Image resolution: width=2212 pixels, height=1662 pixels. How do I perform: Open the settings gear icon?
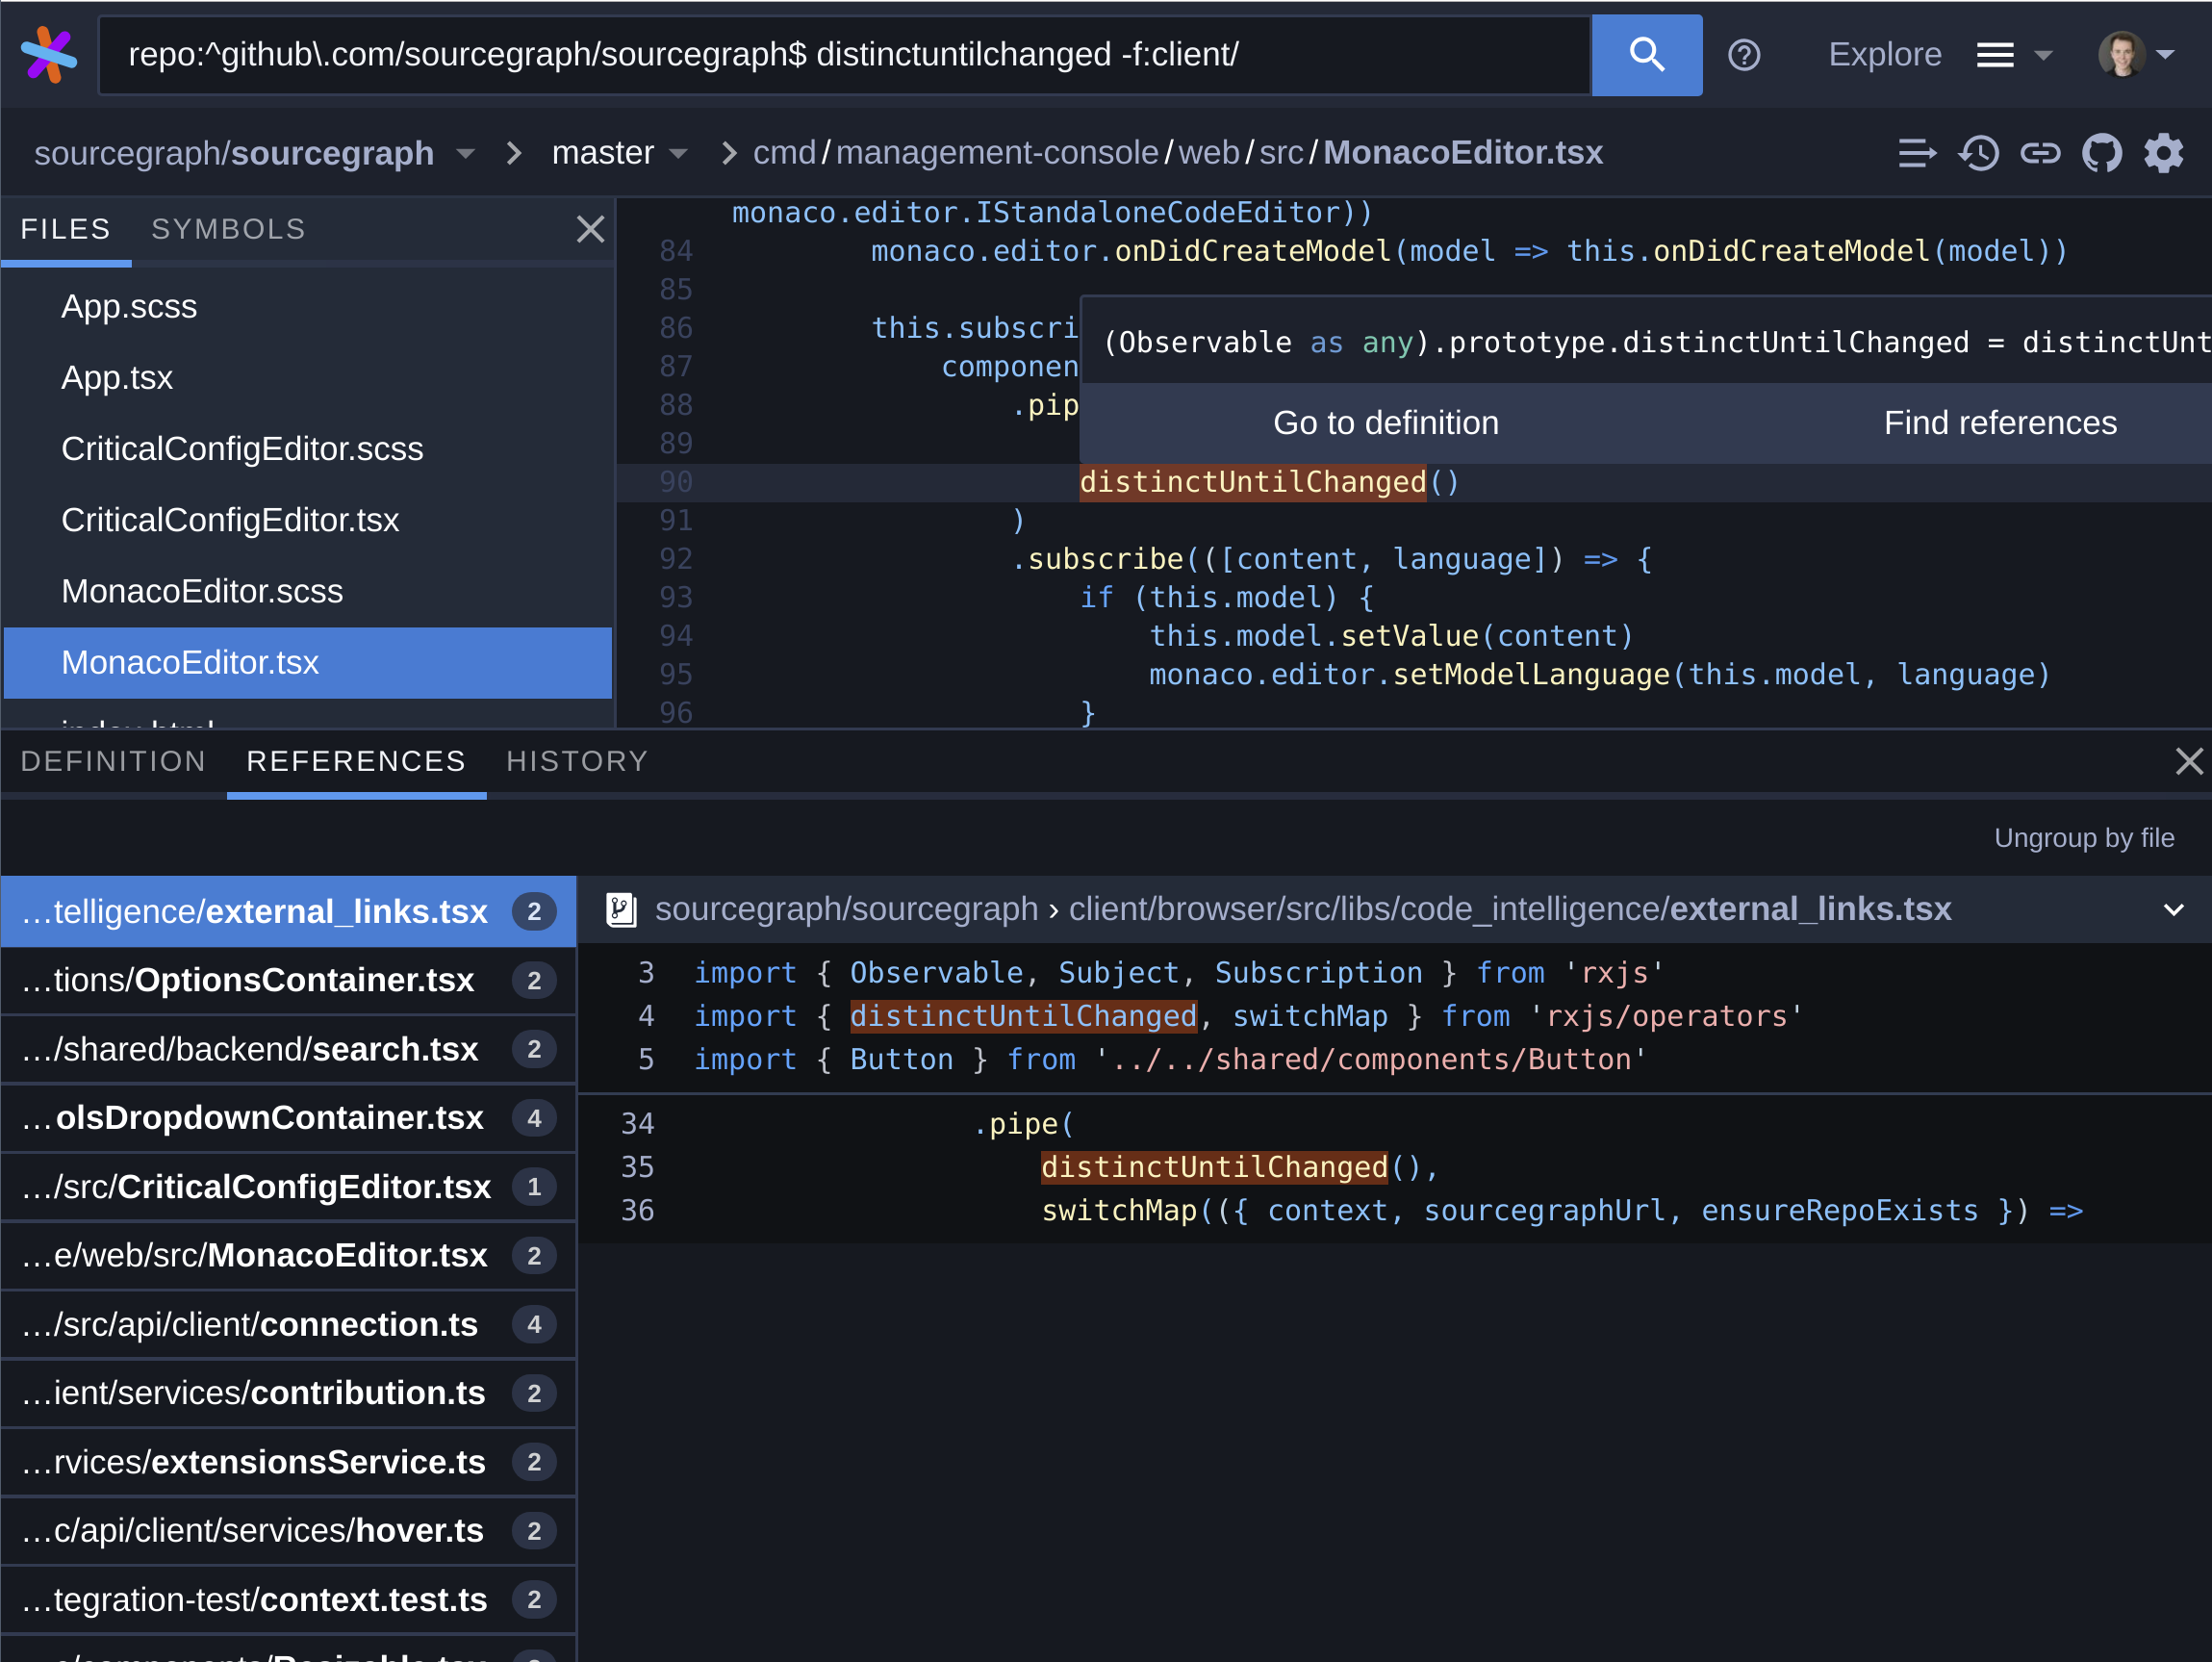click(x=2163, y=153)
